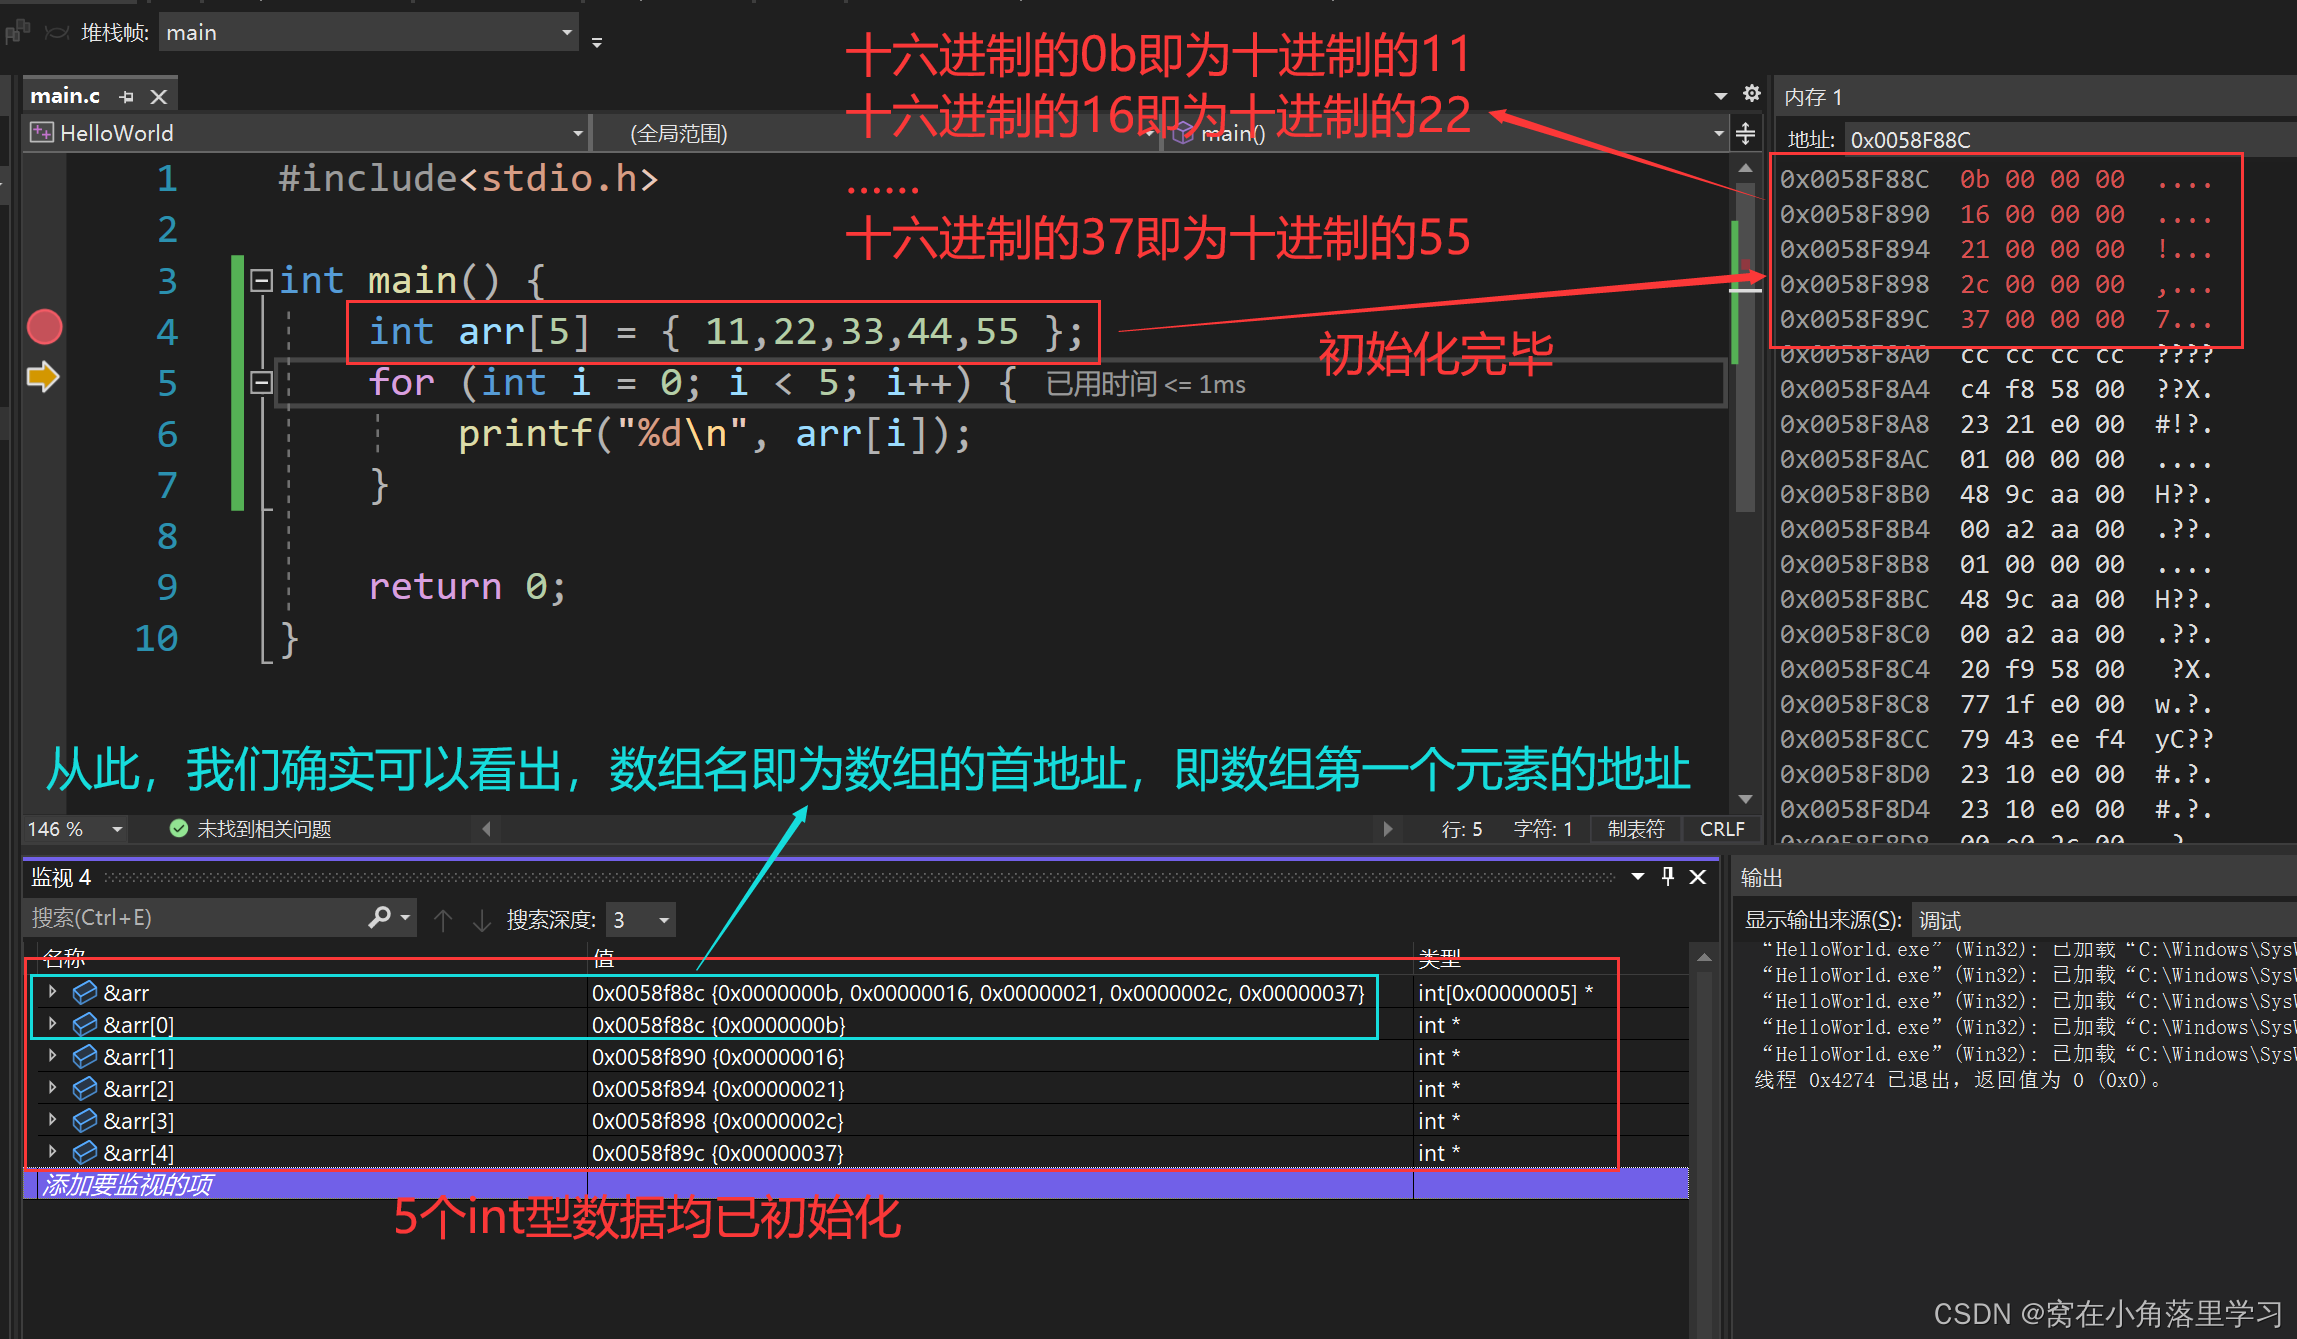Click the 类型 column header
The width and height of the screenshot is (2297, 1339).
click(x=1439, y=958)
